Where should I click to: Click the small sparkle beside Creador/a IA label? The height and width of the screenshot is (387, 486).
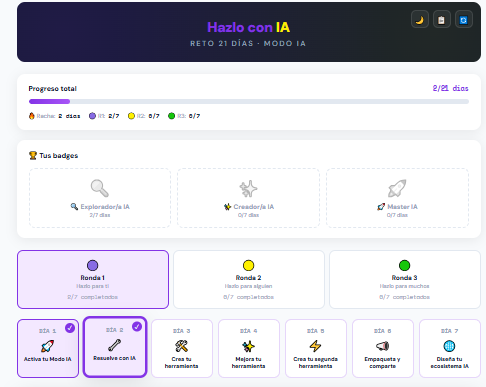[227, 207]
